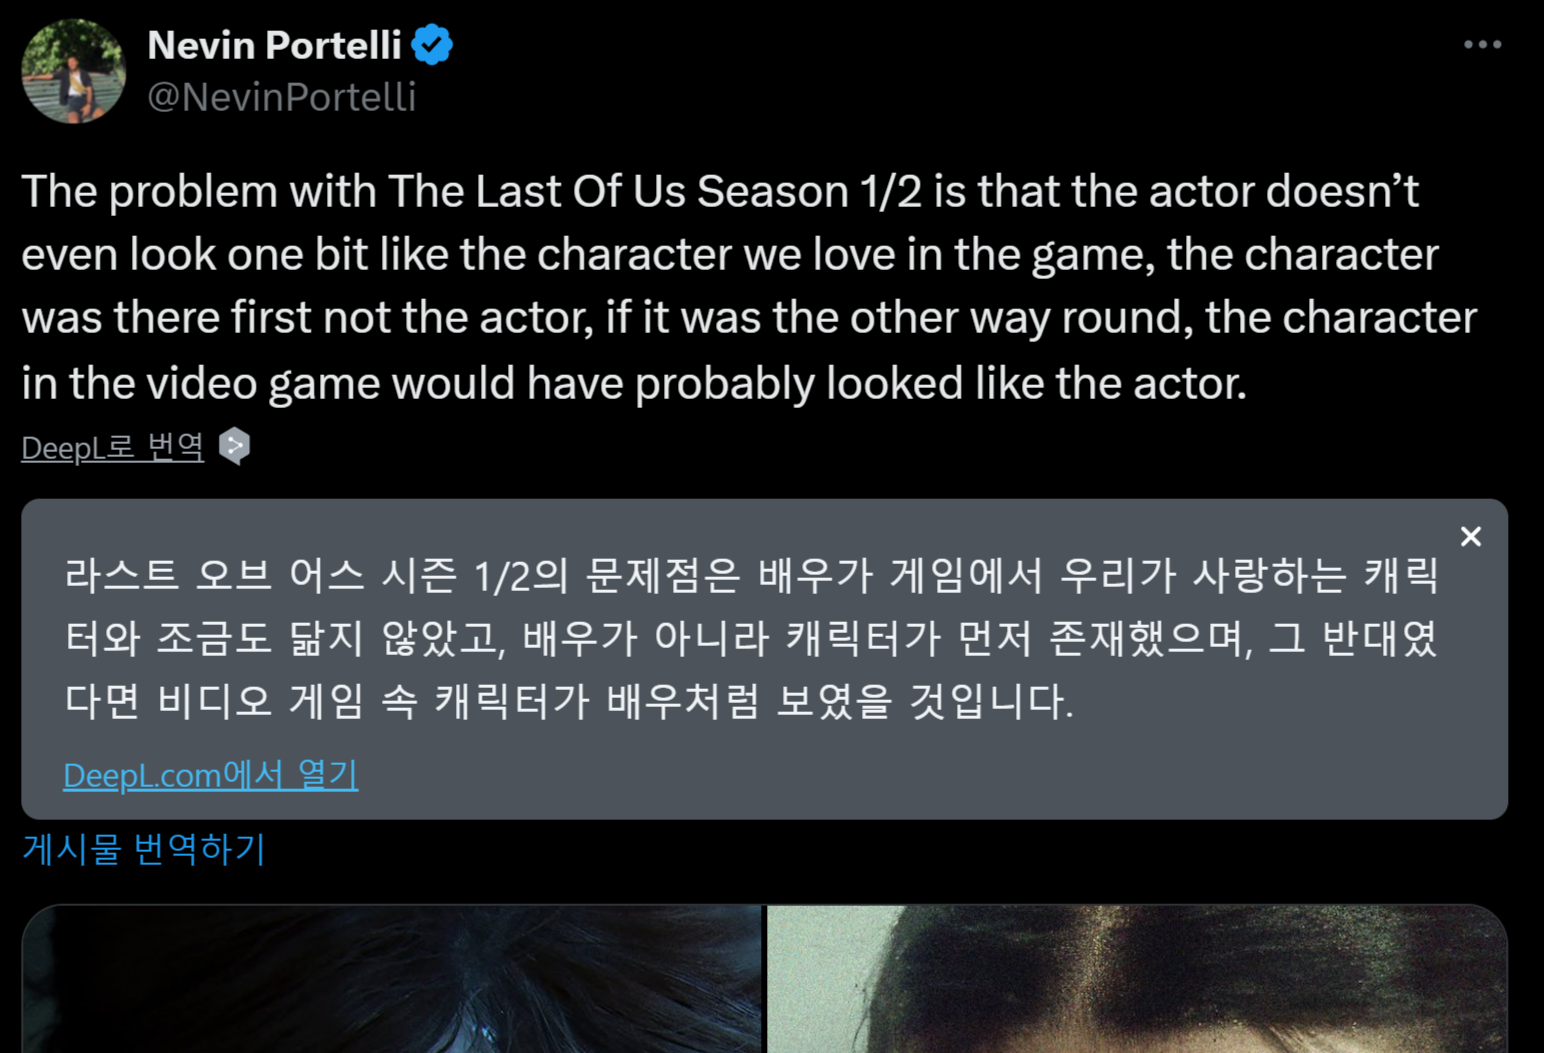Click tweet line starting "was there first"
This screenshot has height=1053, width=1544.
748,317
